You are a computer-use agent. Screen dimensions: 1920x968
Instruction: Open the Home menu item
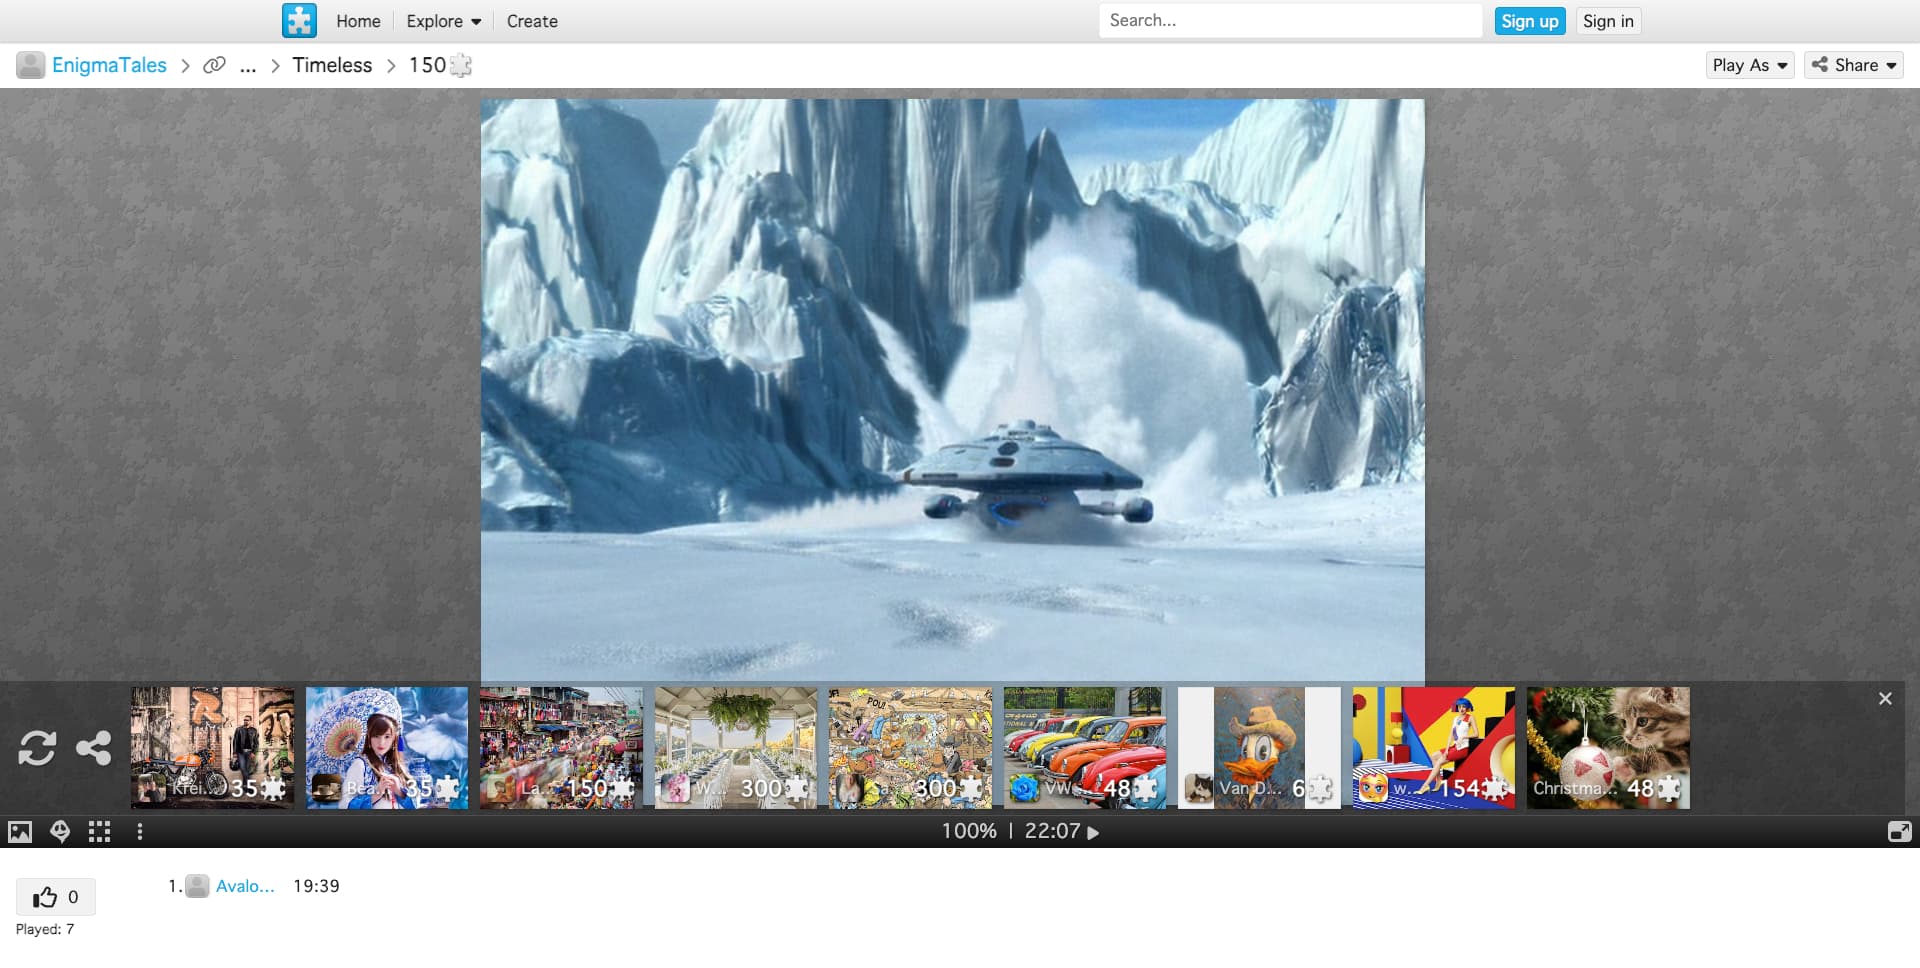point(358,21)
